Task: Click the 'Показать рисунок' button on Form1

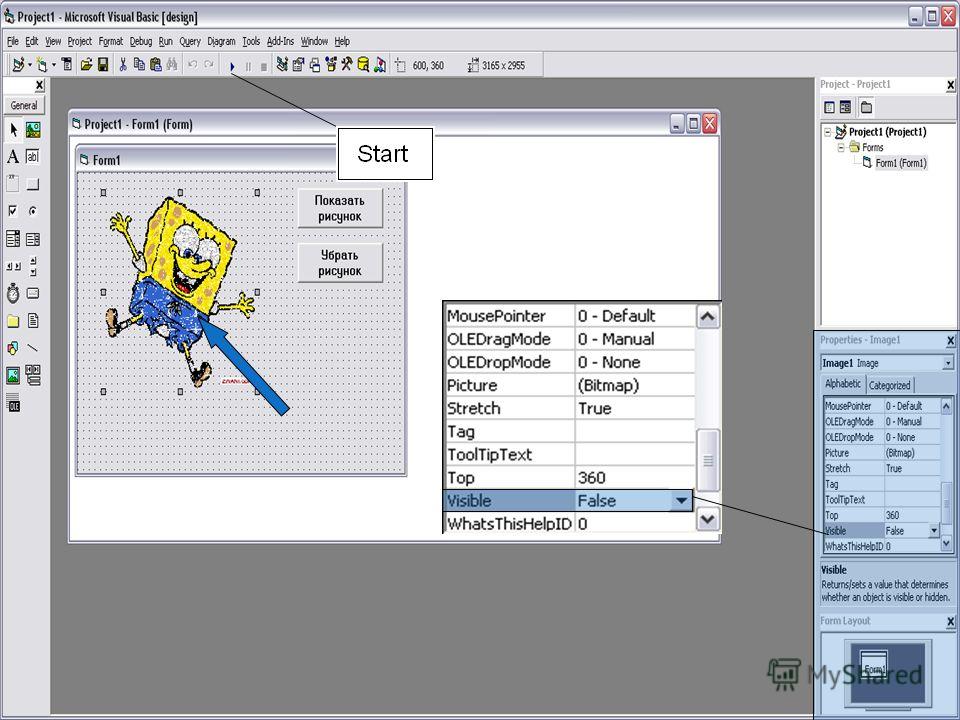Action: [340, 208]
